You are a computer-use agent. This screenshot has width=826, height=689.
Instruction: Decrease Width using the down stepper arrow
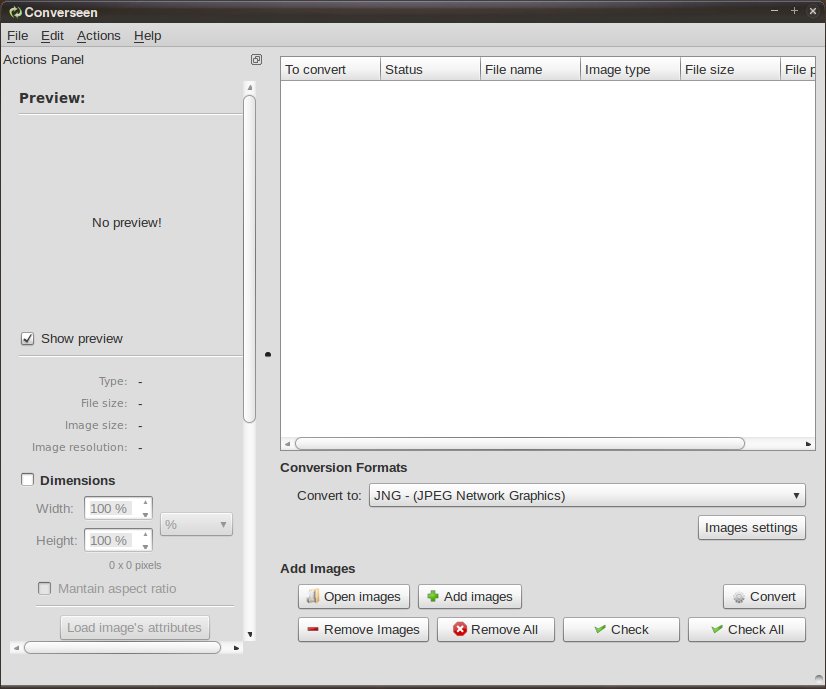point(145,515)
